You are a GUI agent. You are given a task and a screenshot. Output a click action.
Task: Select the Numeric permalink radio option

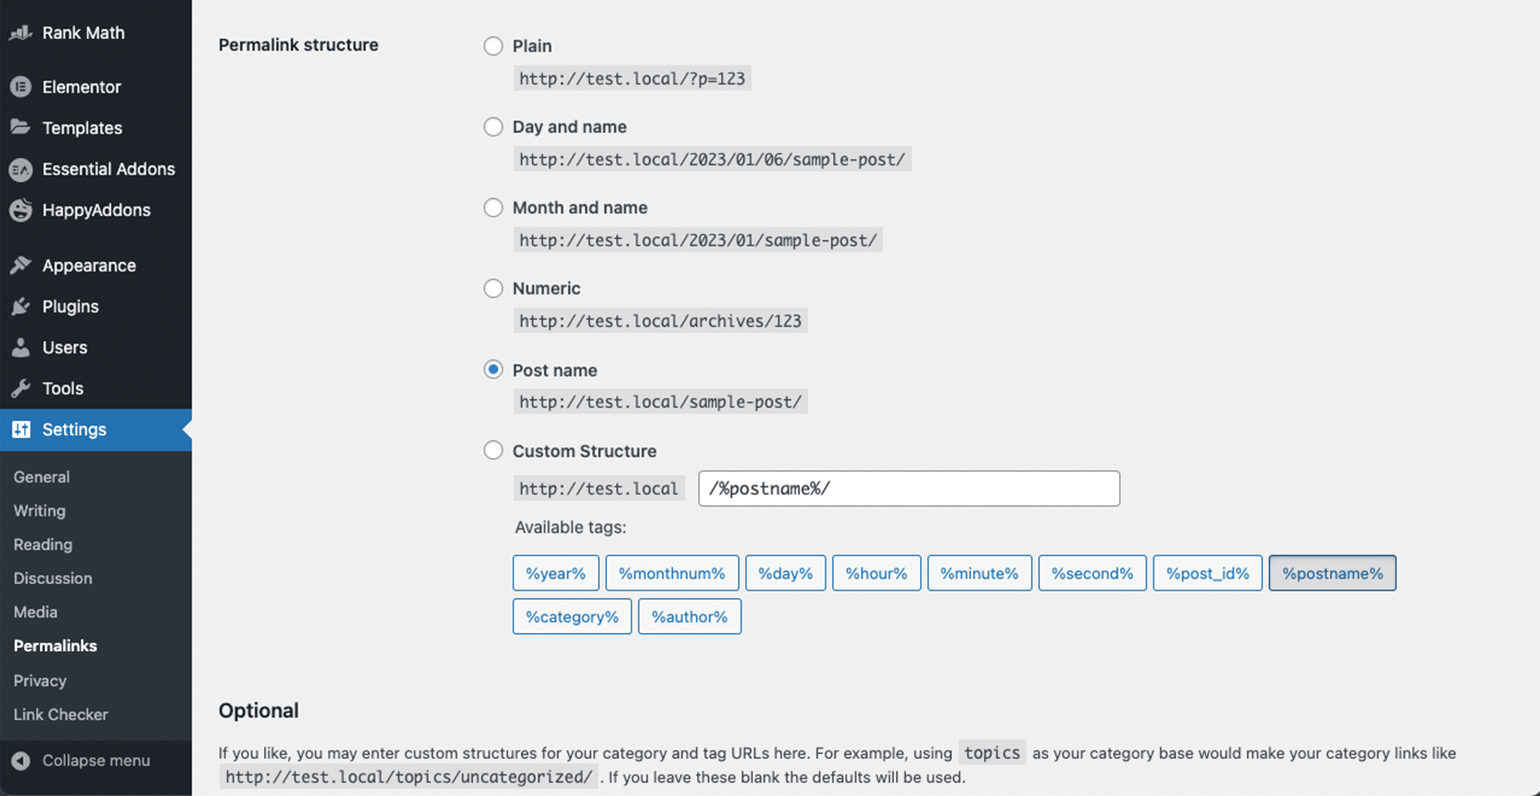pos(493,288)
